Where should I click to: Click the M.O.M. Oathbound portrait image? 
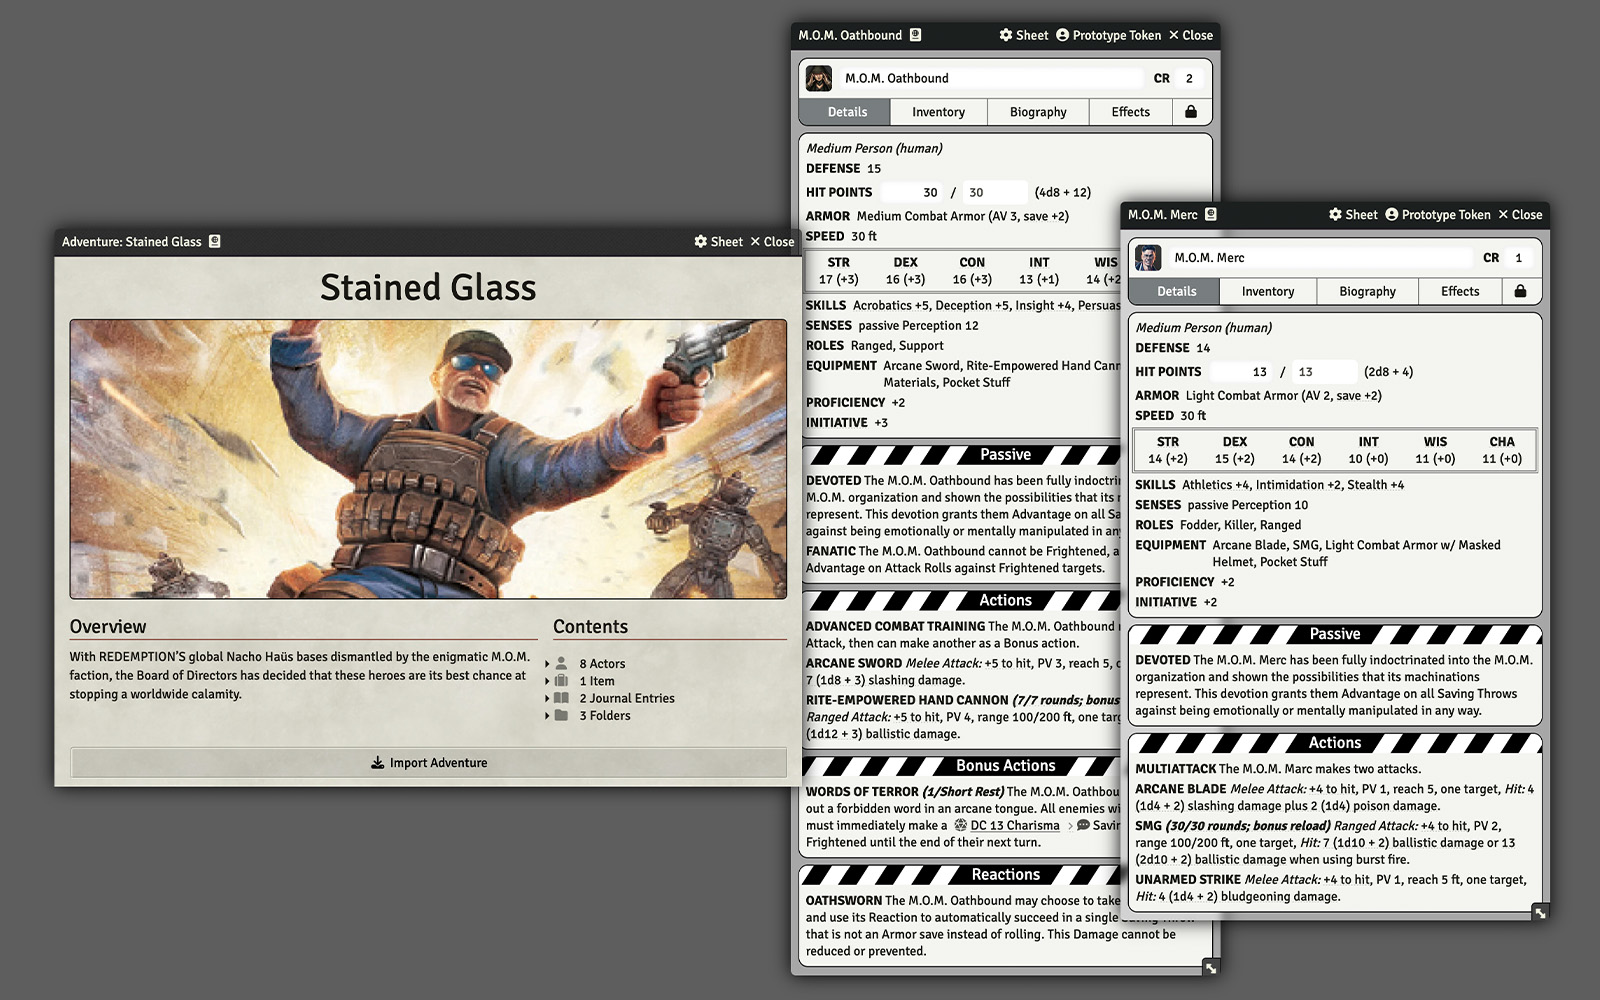[819, 78]
